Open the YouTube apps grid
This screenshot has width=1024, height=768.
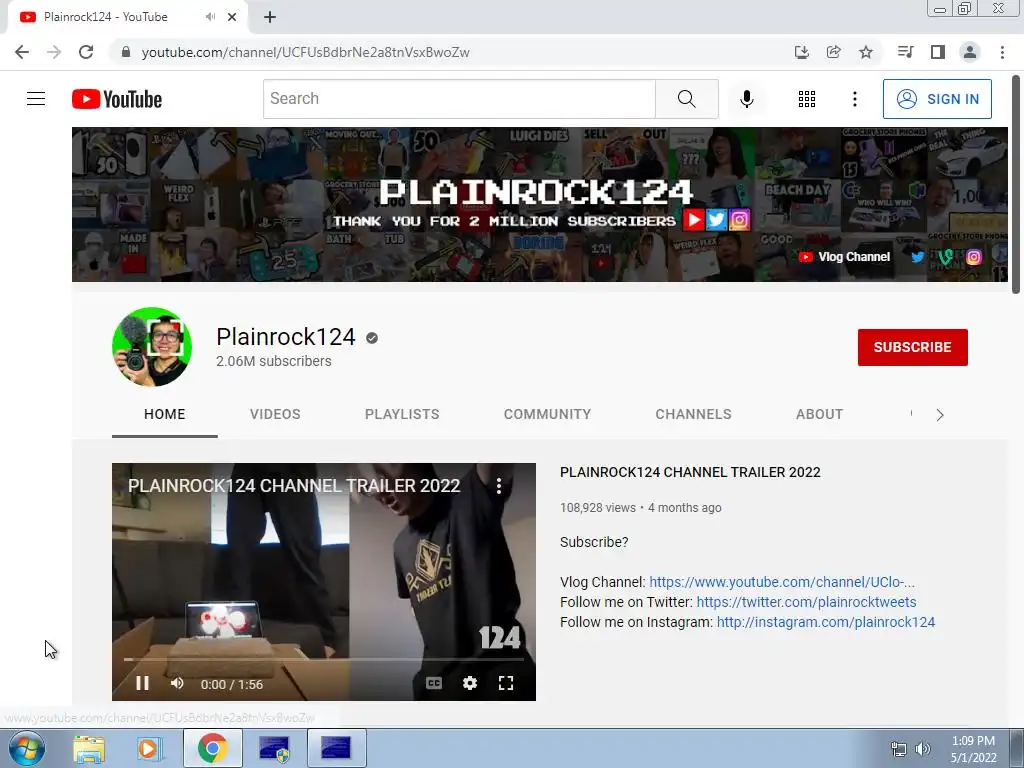click(807, 99)
